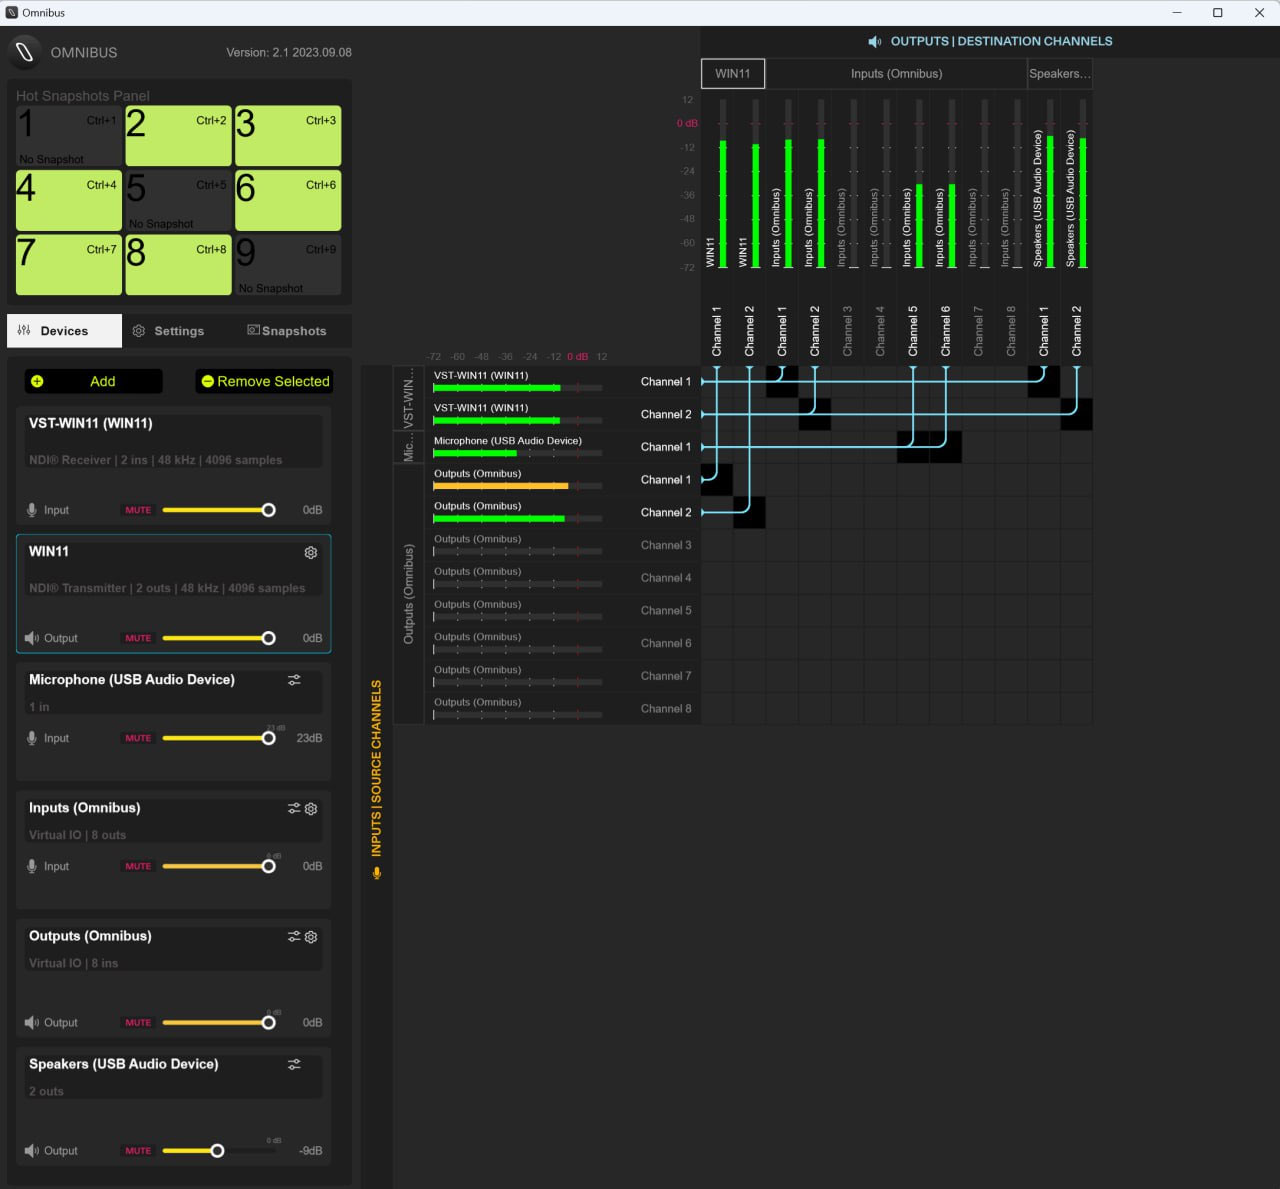This screenshot has height=1189, width=1280.
Task: Mute the Speakers USB Audio output
Action: tap(138, 1151)
